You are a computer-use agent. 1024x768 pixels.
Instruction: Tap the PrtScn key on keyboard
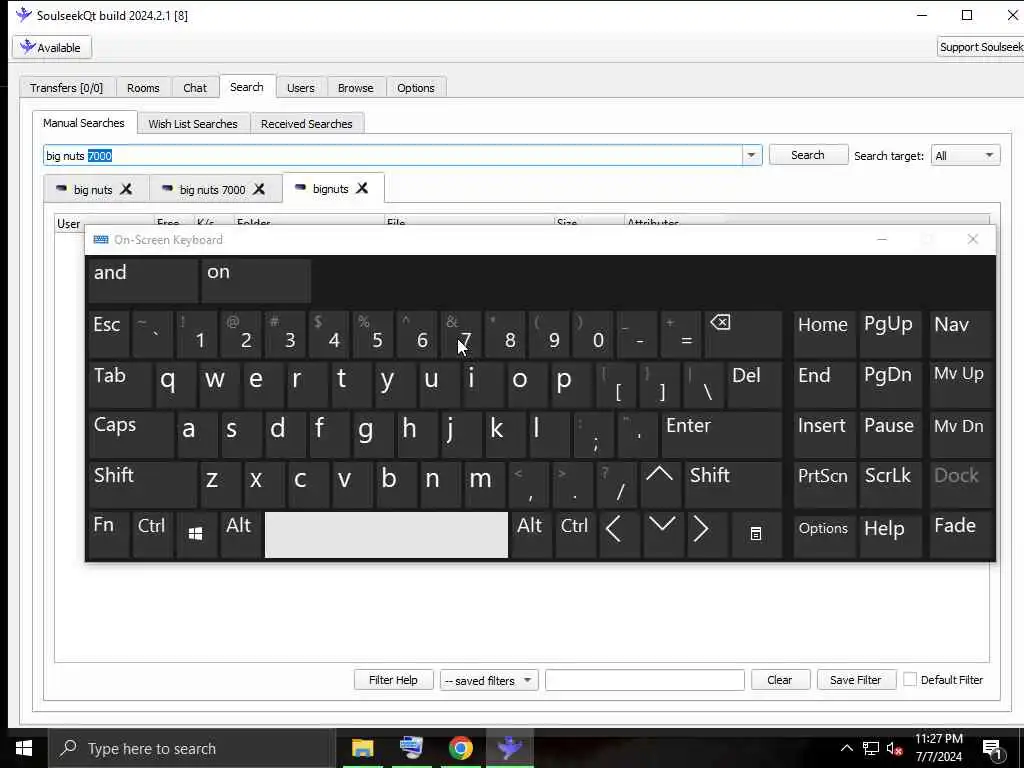(x=824, y=485)
